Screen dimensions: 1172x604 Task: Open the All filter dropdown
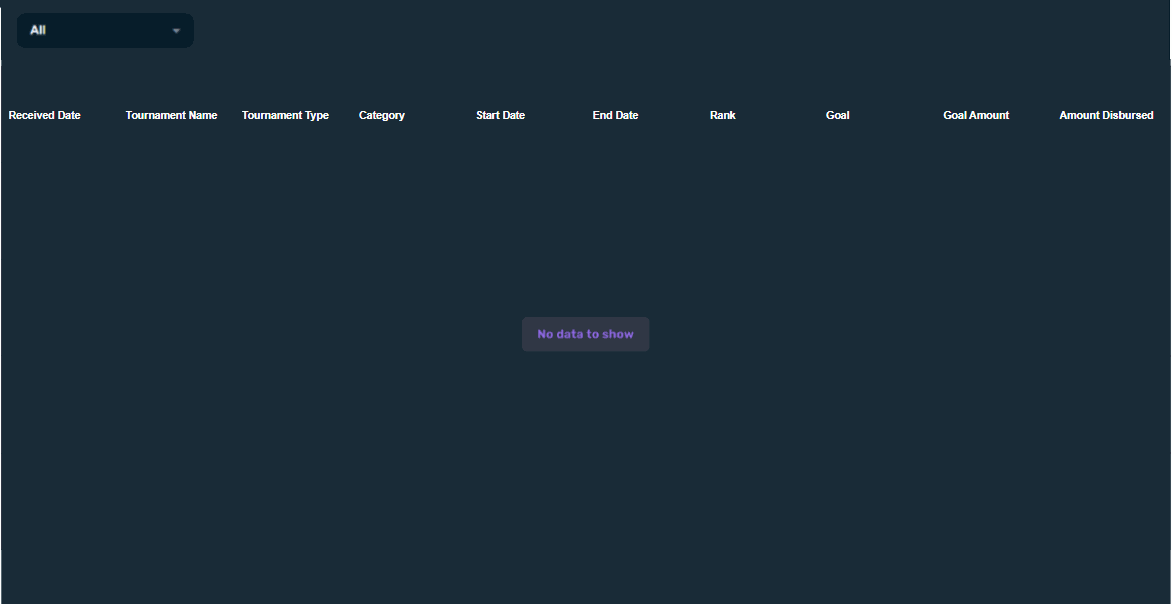105,31
